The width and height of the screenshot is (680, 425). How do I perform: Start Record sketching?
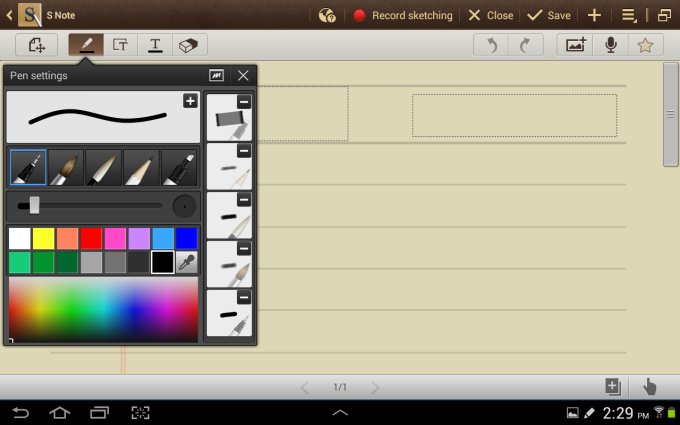point(403,16)
